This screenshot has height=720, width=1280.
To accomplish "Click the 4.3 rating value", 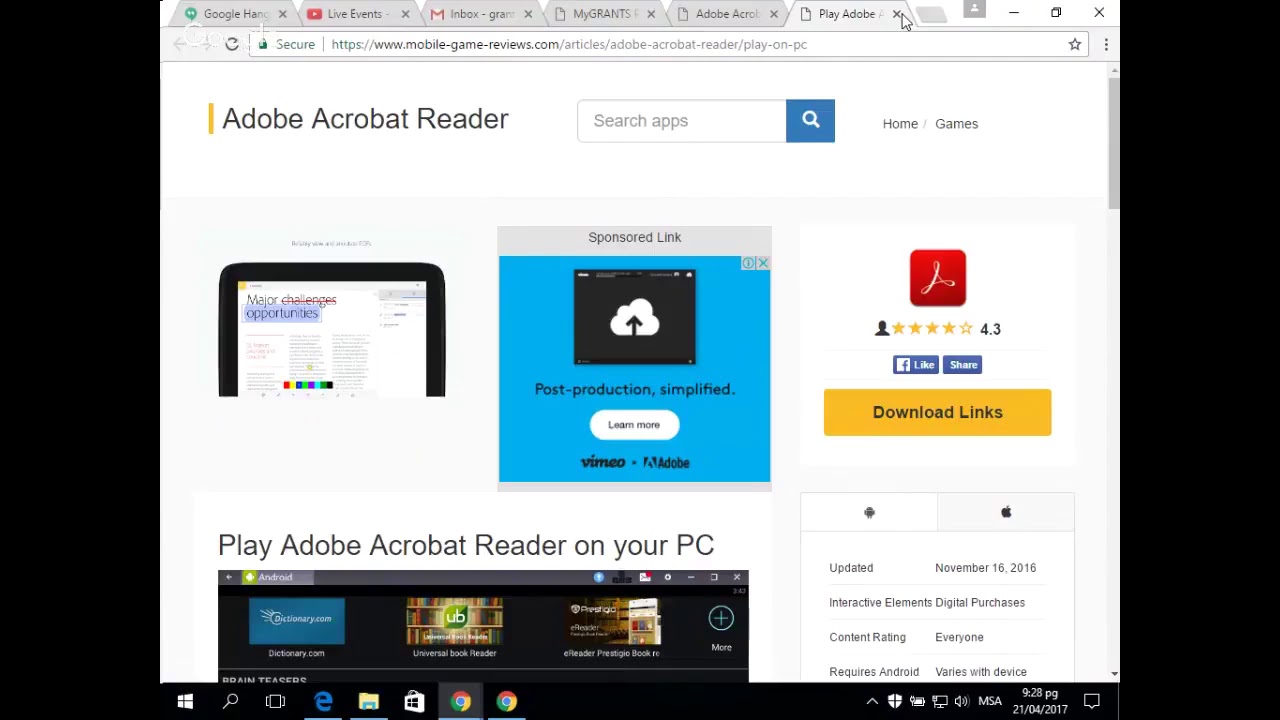I will [990, 329].
